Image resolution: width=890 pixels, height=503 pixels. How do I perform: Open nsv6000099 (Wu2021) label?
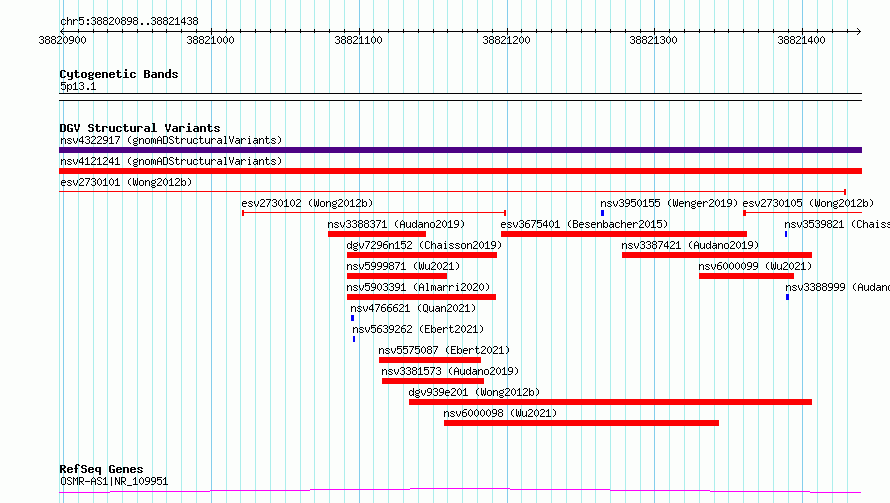click(755, 266)
